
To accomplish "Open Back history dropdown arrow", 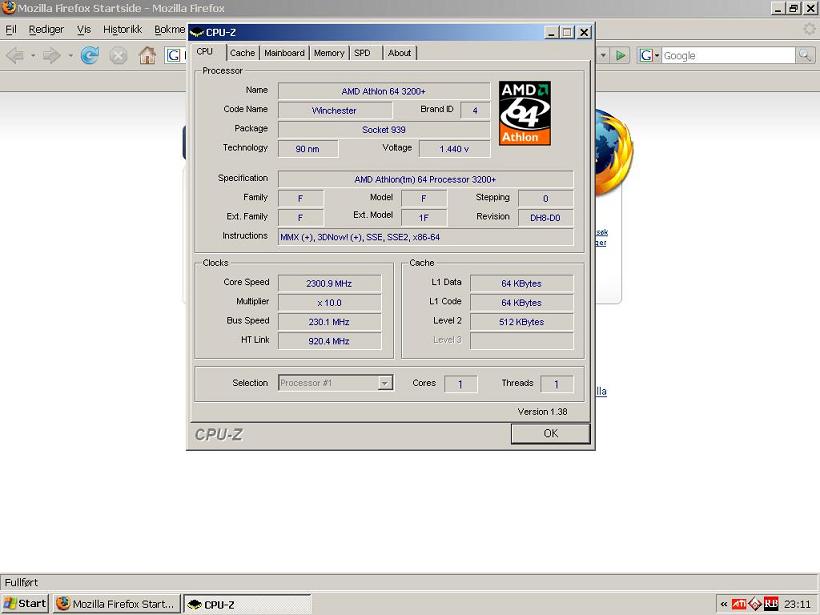I will pyautogui.click(x=32, y=55).
